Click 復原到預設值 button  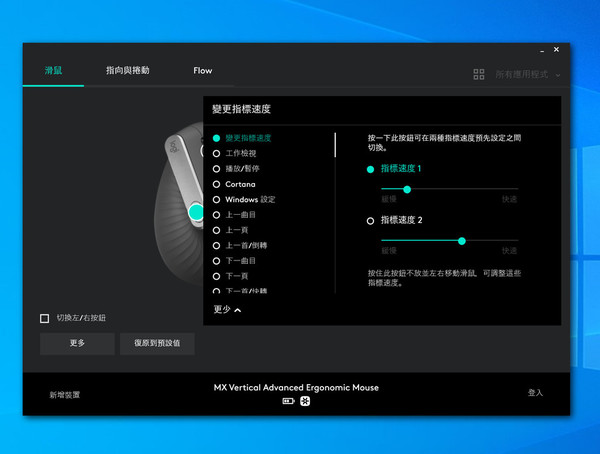click(x=157, y=343)
